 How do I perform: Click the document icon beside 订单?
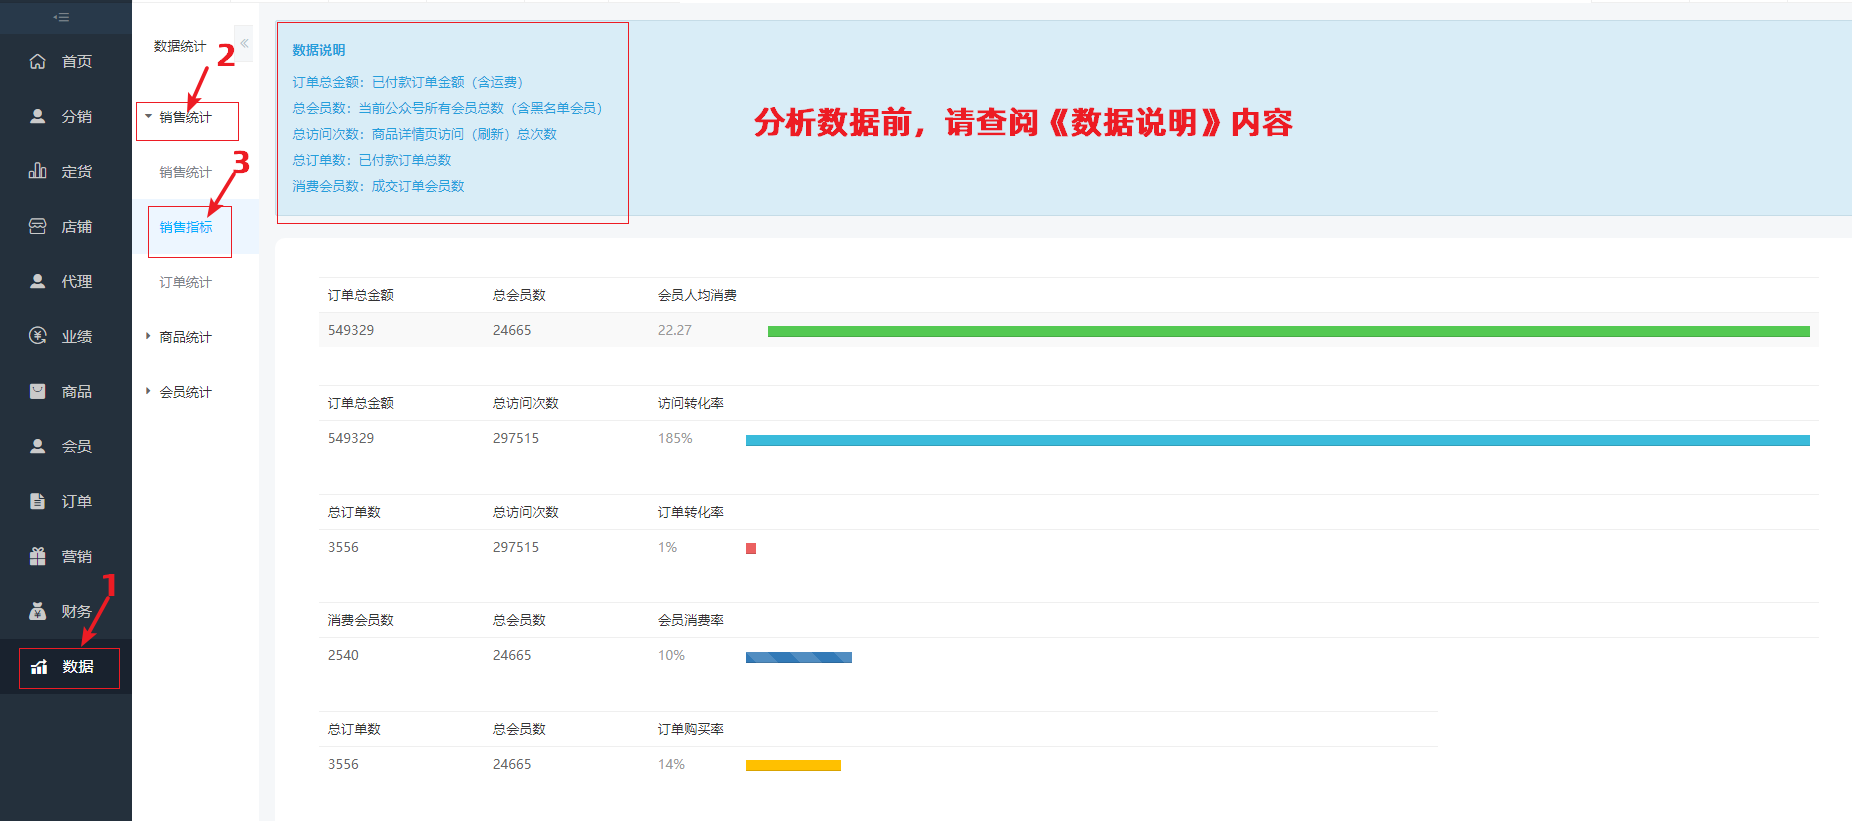point(37,501)
